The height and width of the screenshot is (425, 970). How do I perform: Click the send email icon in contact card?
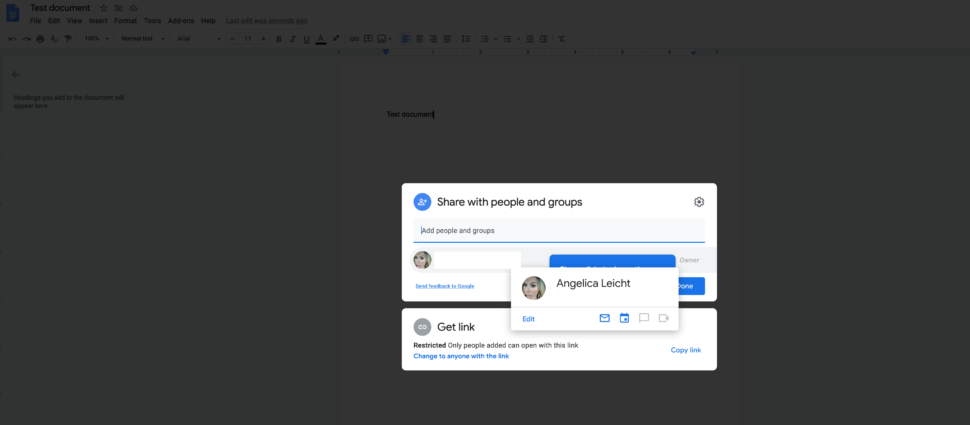(x=604, y=318)
